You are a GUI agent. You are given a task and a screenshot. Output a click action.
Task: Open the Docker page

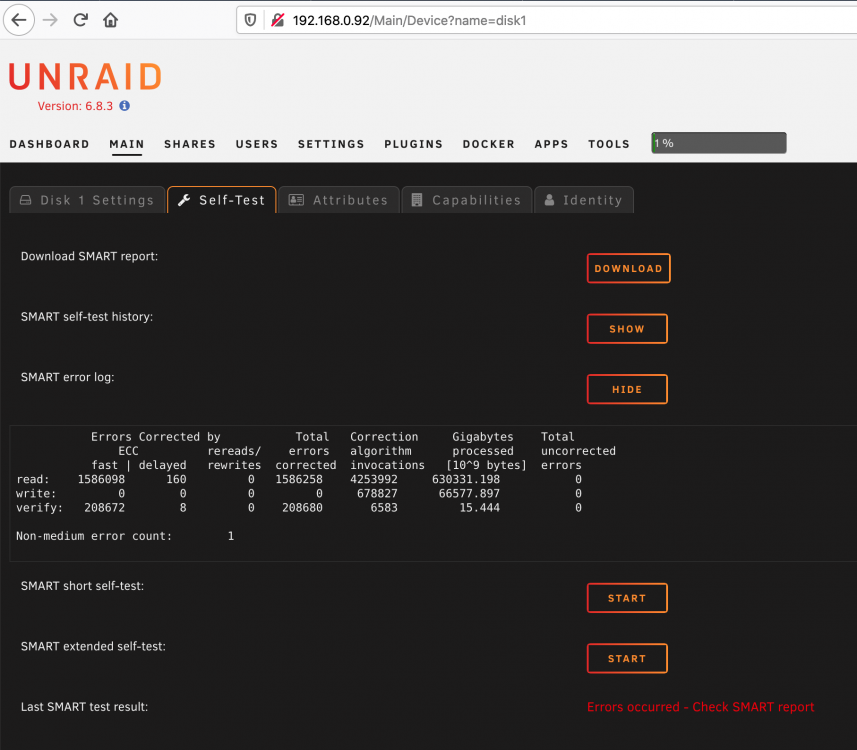tap(489, 144)
